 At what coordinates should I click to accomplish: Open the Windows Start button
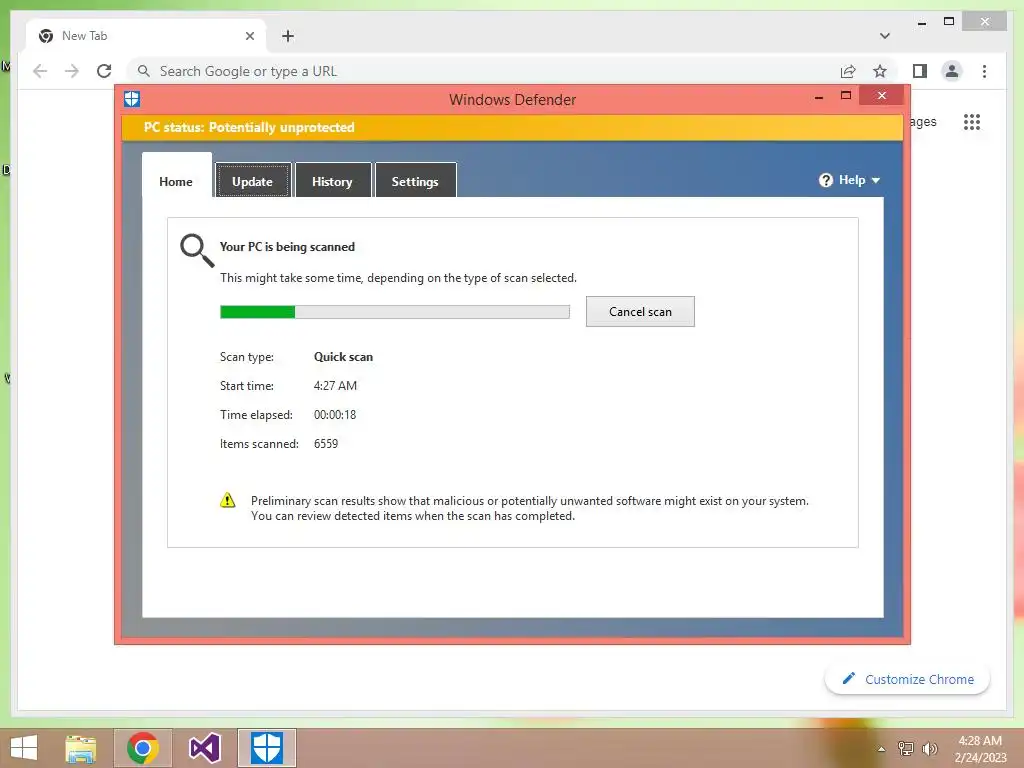coord(24,748)
